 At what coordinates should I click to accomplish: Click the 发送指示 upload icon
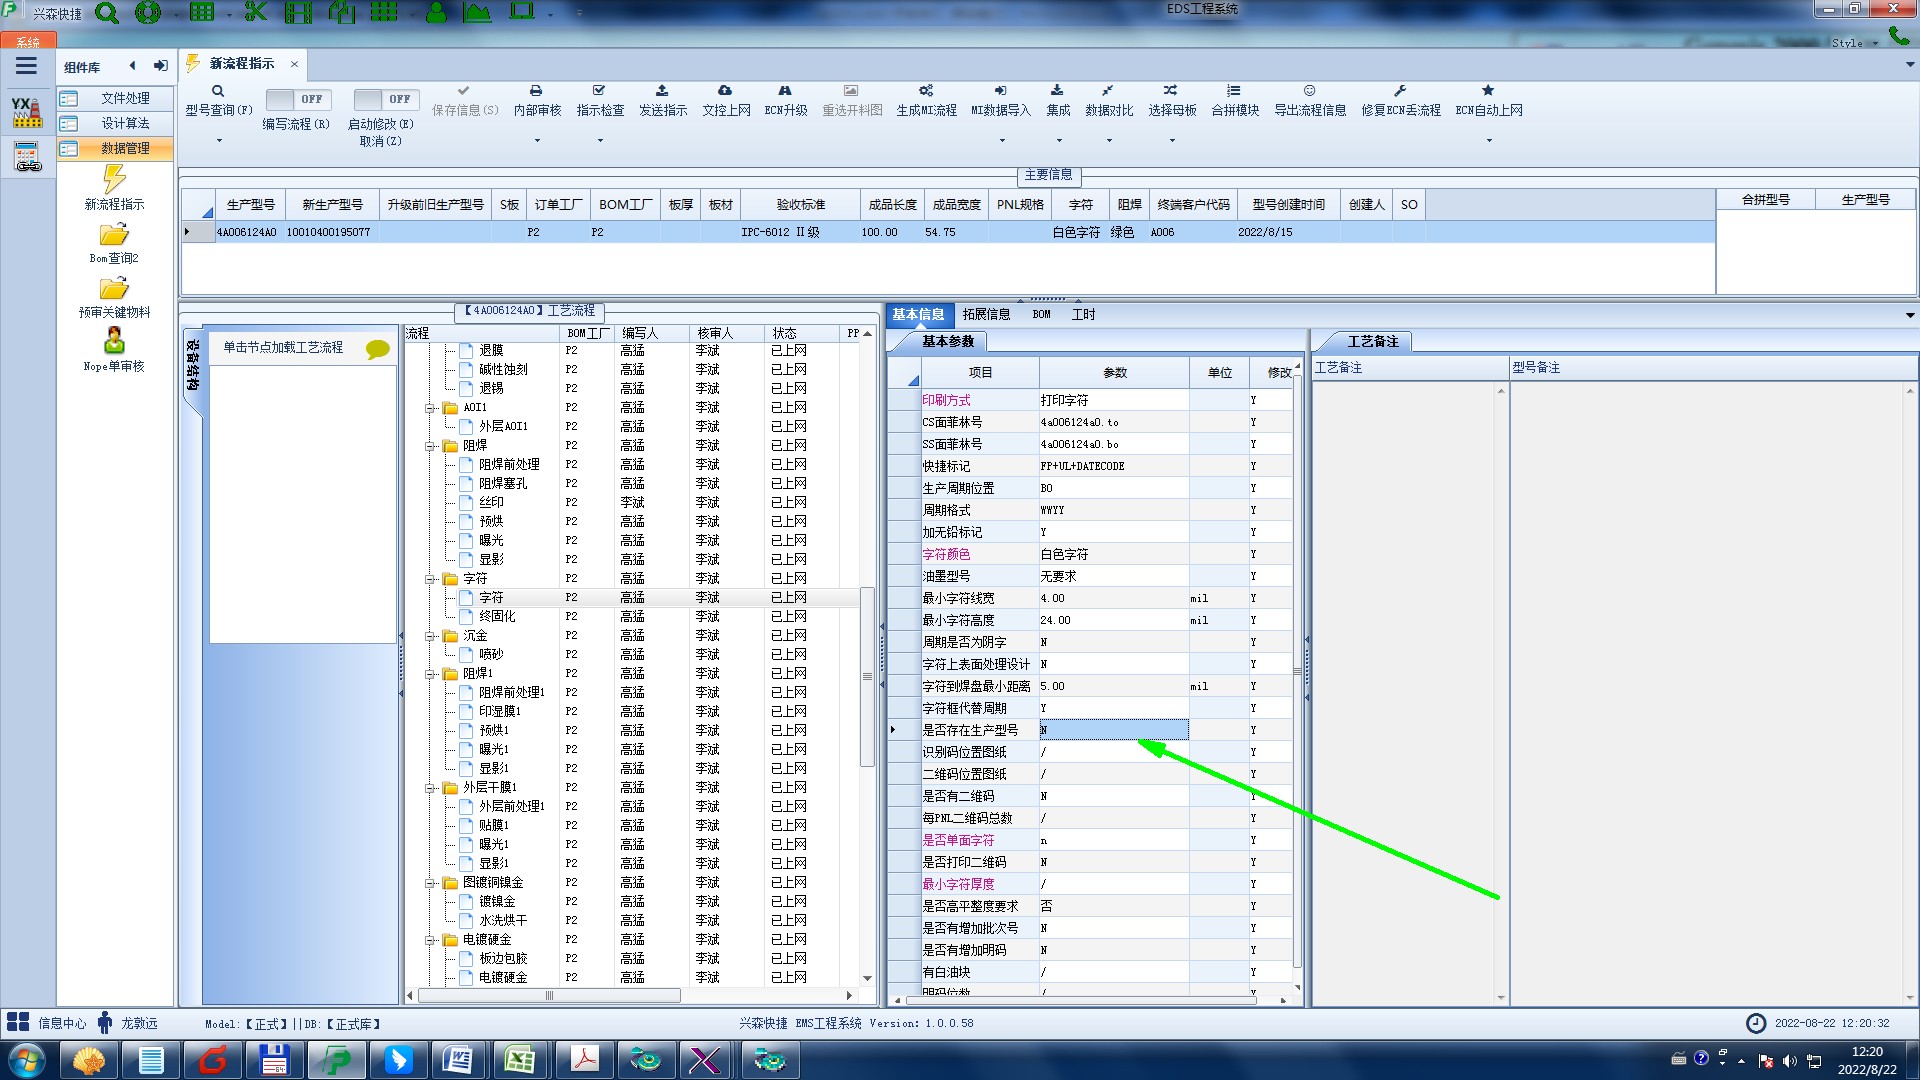[662, 91]
